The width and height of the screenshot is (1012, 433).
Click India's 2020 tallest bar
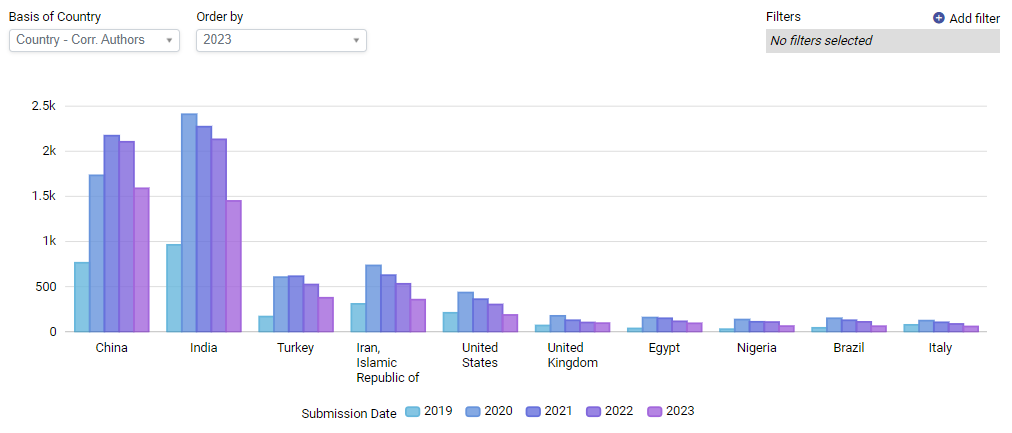click(188, 222)
